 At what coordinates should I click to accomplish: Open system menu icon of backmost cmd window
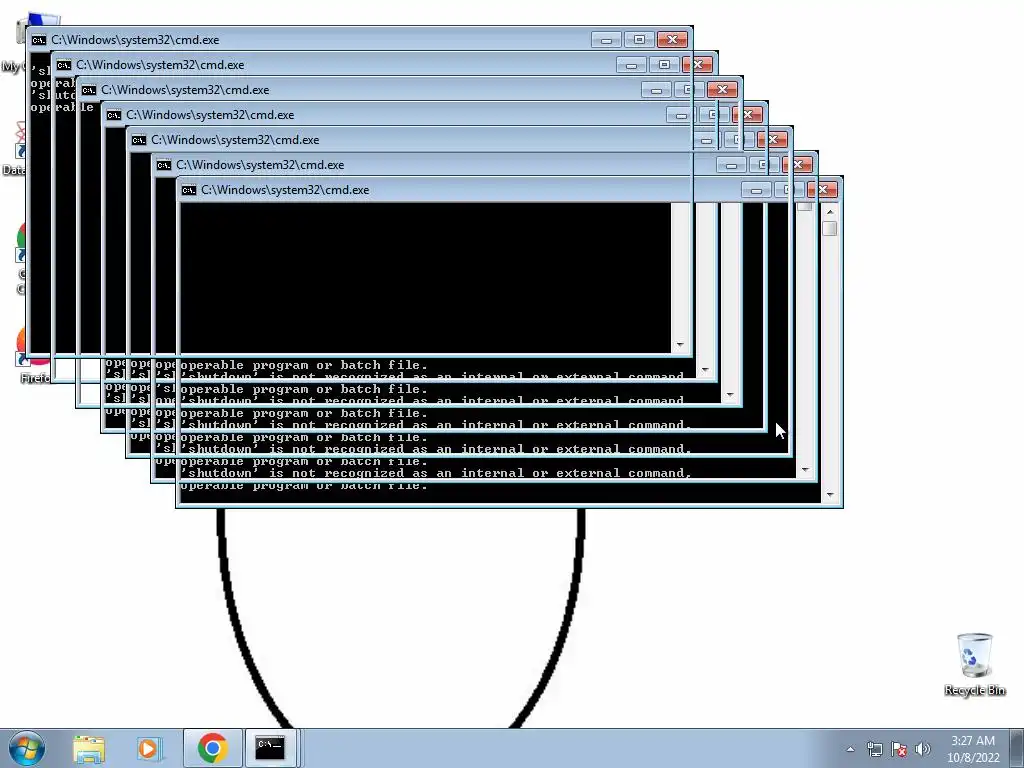point(39,40)
